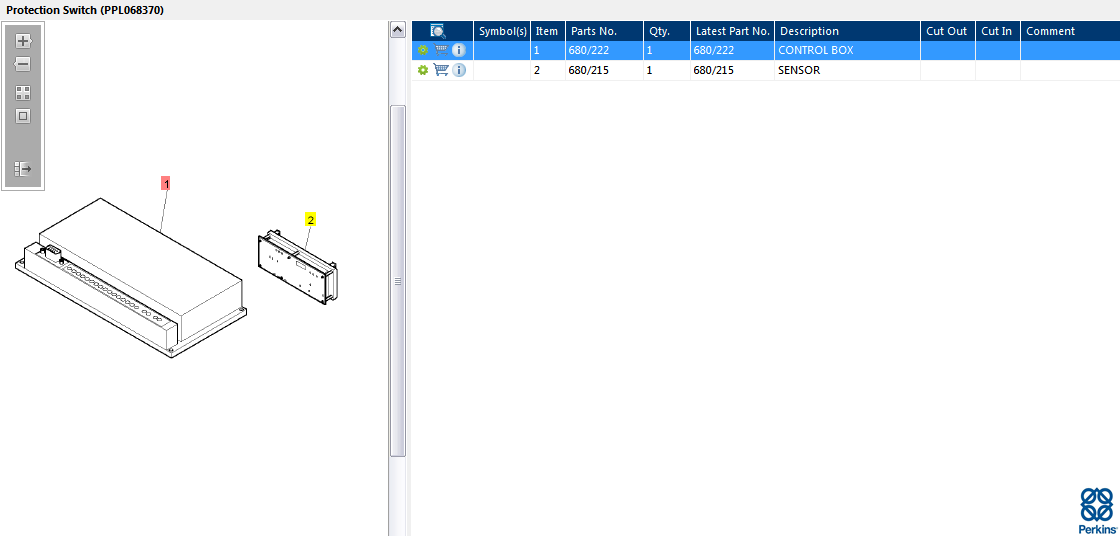
Task: Open info for CONTROL BOX row
Action: 459,50
